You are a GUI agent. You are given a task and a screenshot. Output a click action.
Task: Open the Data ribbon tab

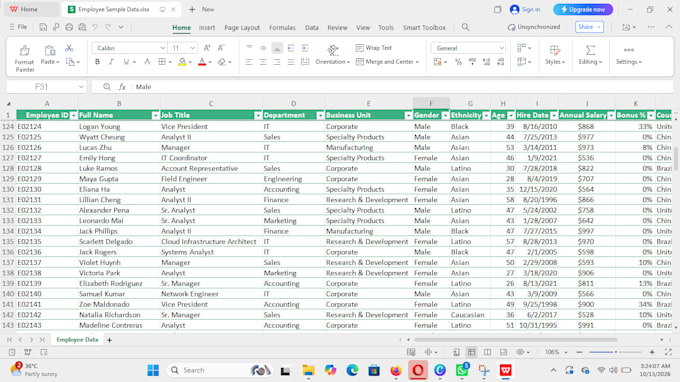pyautogui.click(x=311, y=27)
